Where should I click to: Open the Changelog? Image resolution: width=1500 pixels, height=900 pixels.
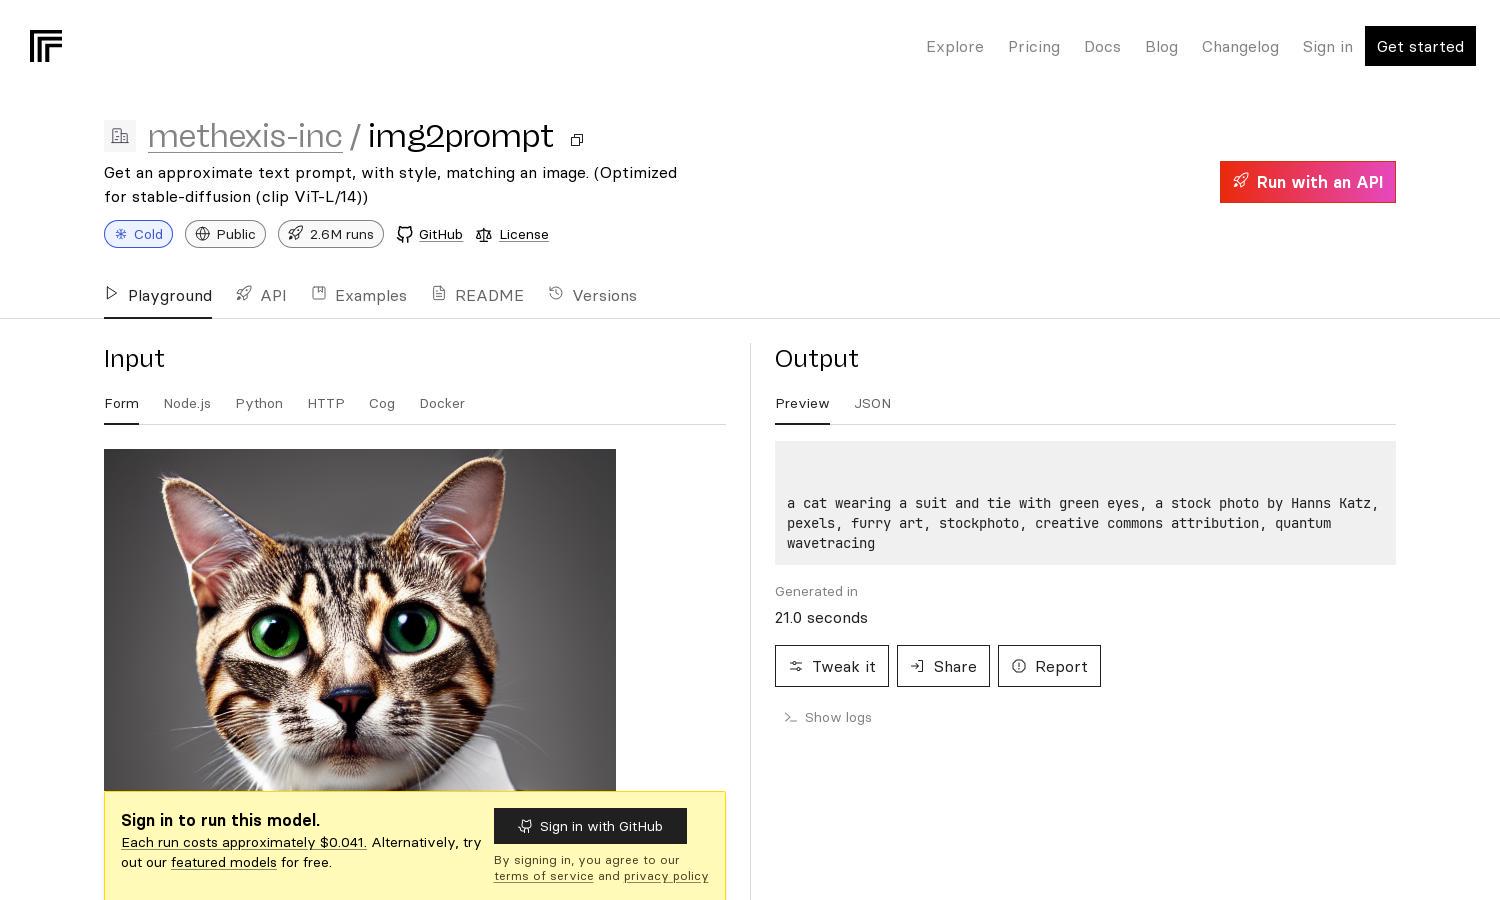(1240, 47)
